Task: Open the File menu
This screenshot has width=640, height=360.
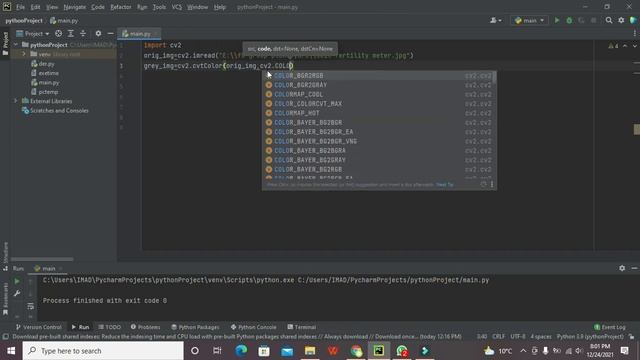Action: click(x=20, y=7)
